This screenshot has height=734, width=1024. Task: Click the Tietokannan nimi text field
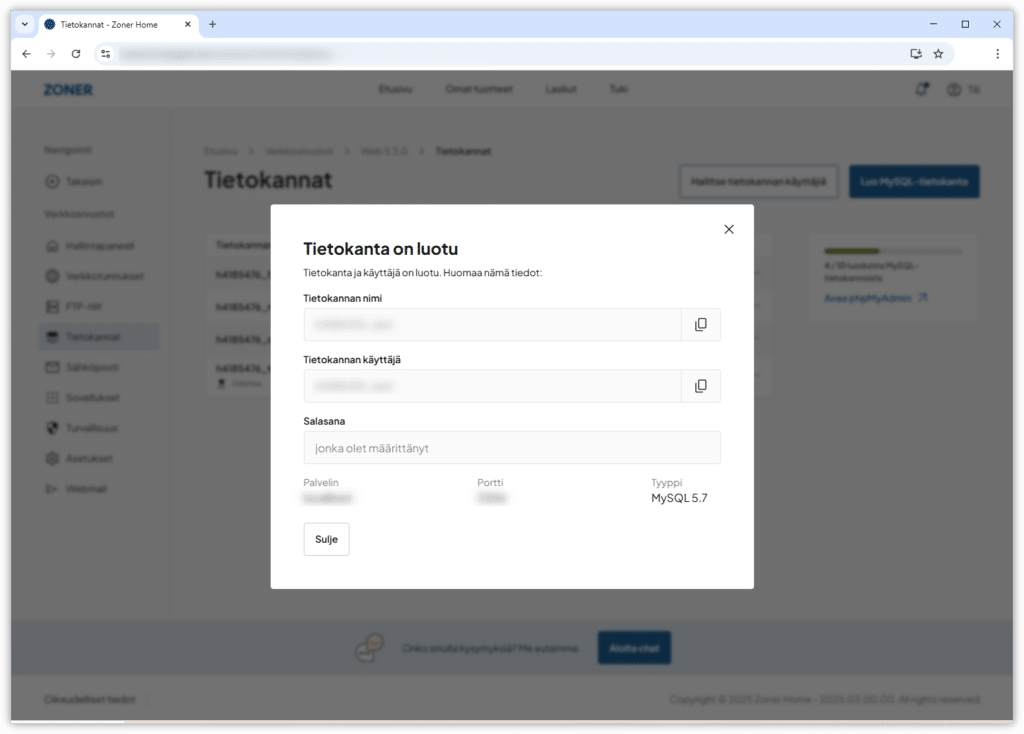(492, 324)
